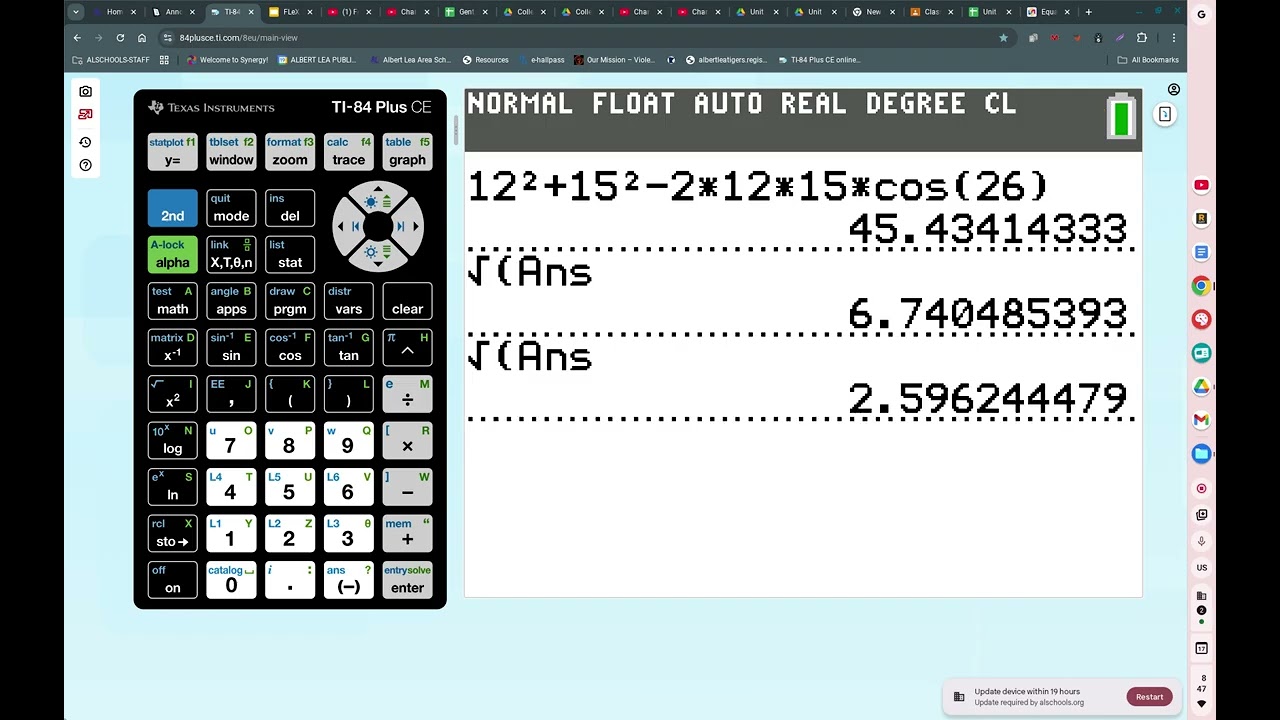1280x720 pixels.
Task: Open the ALSCHOOLS-STAFF bookmark folder
Action: (x=110, y=60)
